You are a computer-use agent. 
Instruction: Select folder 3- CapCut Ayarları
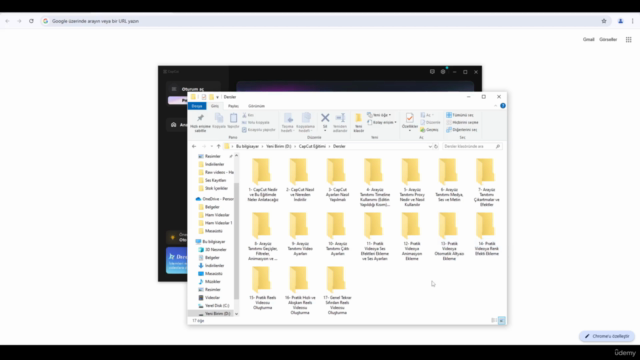click(337, 180)
